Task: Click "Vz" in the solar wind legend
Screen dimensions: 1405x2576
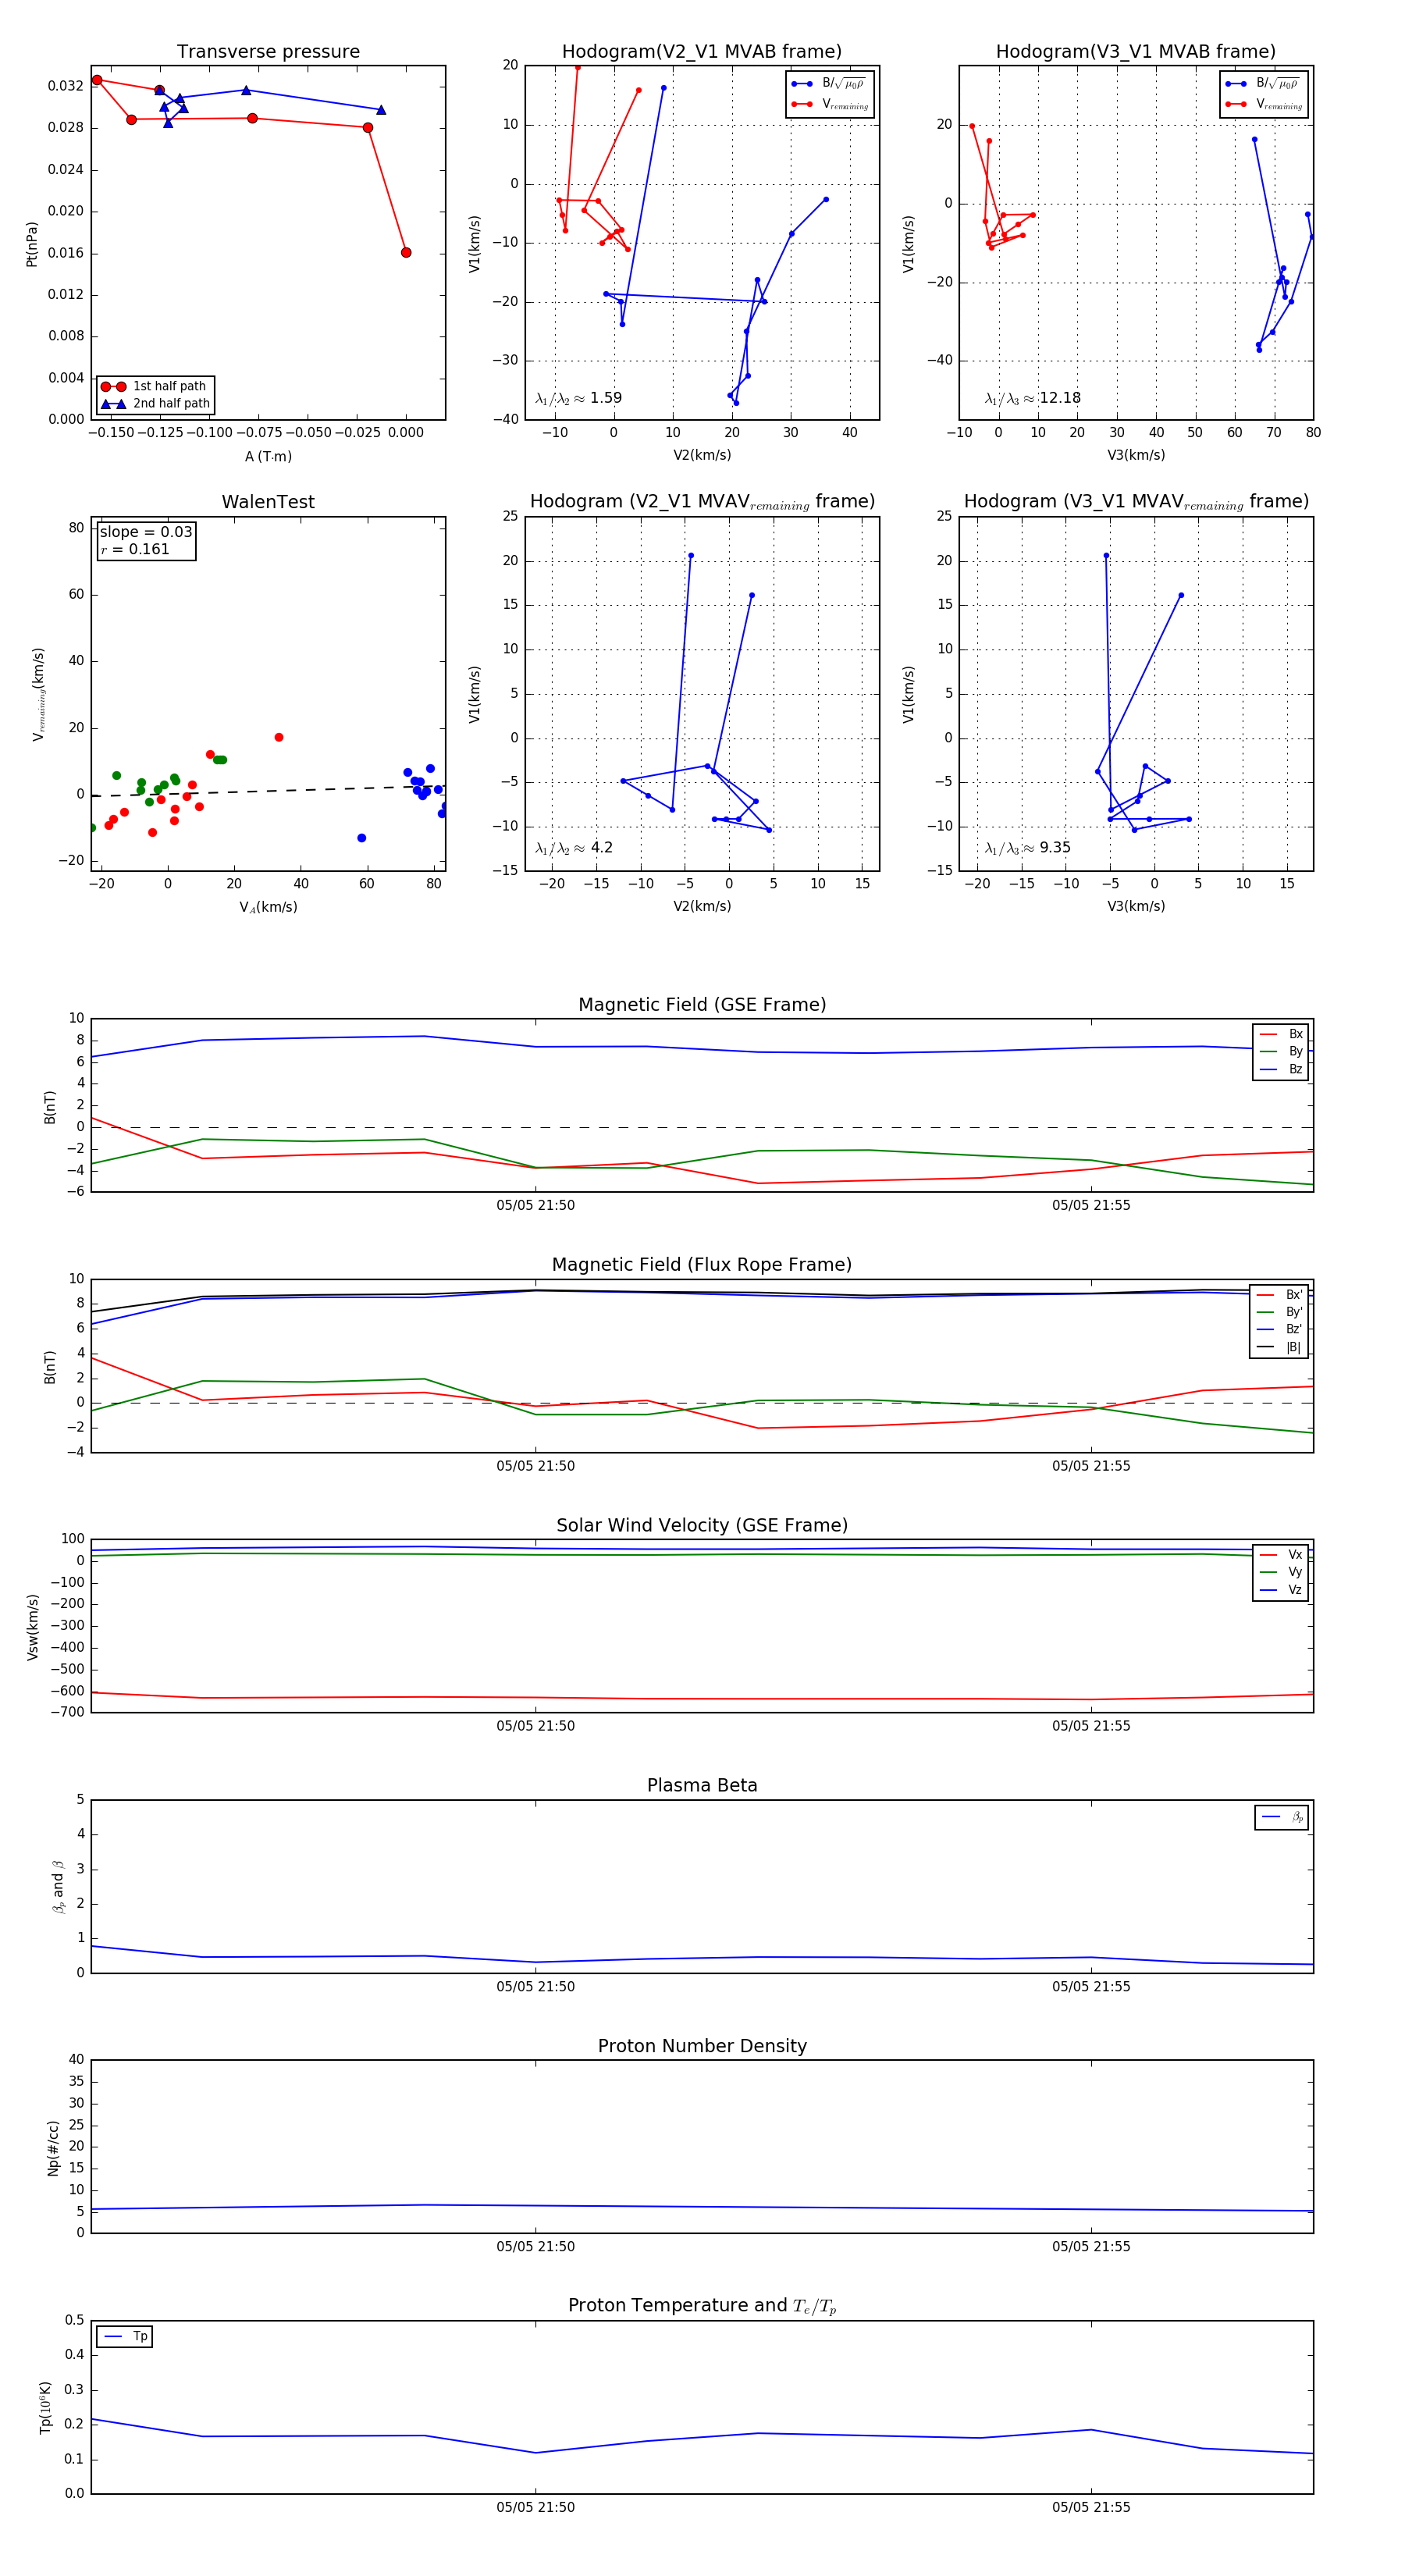Action: coord(1295,1589)
